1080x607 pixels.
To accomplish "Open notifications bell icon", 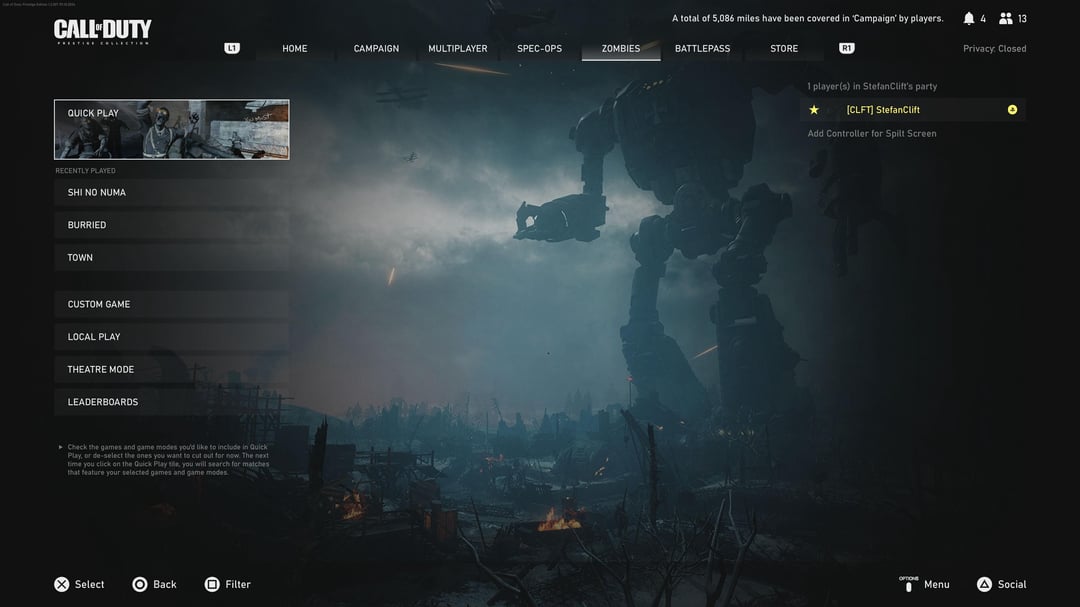I will (x=968, y=19).
